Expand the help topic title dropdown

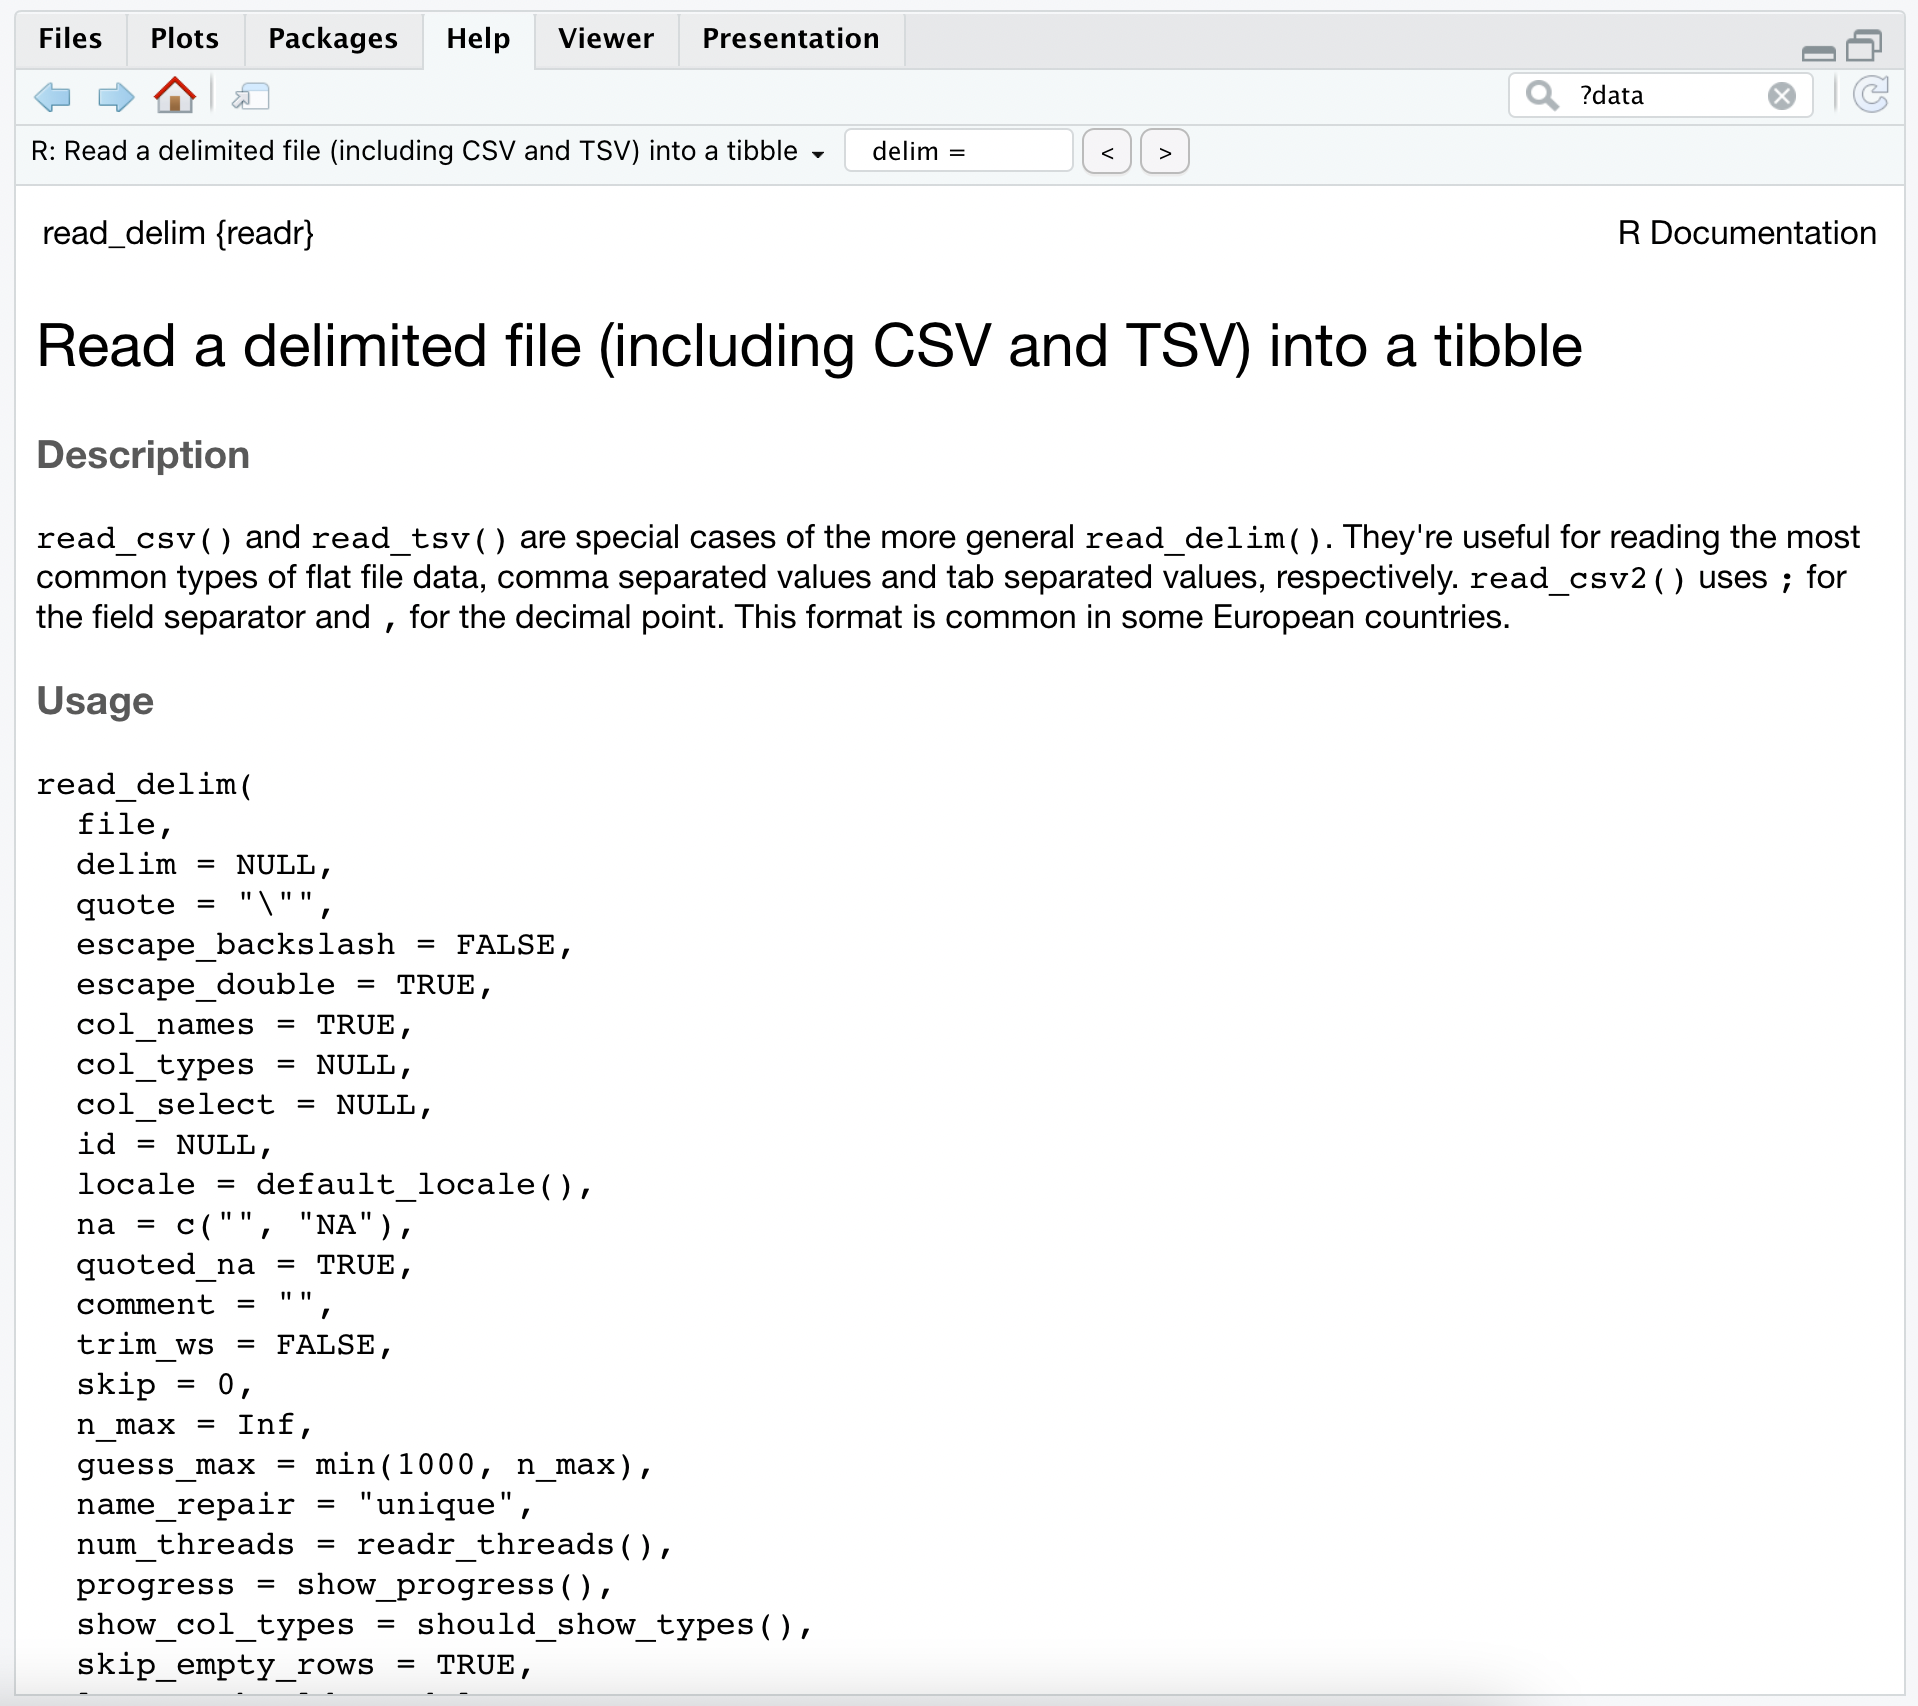pyautogui.click(x=818, y=153)
